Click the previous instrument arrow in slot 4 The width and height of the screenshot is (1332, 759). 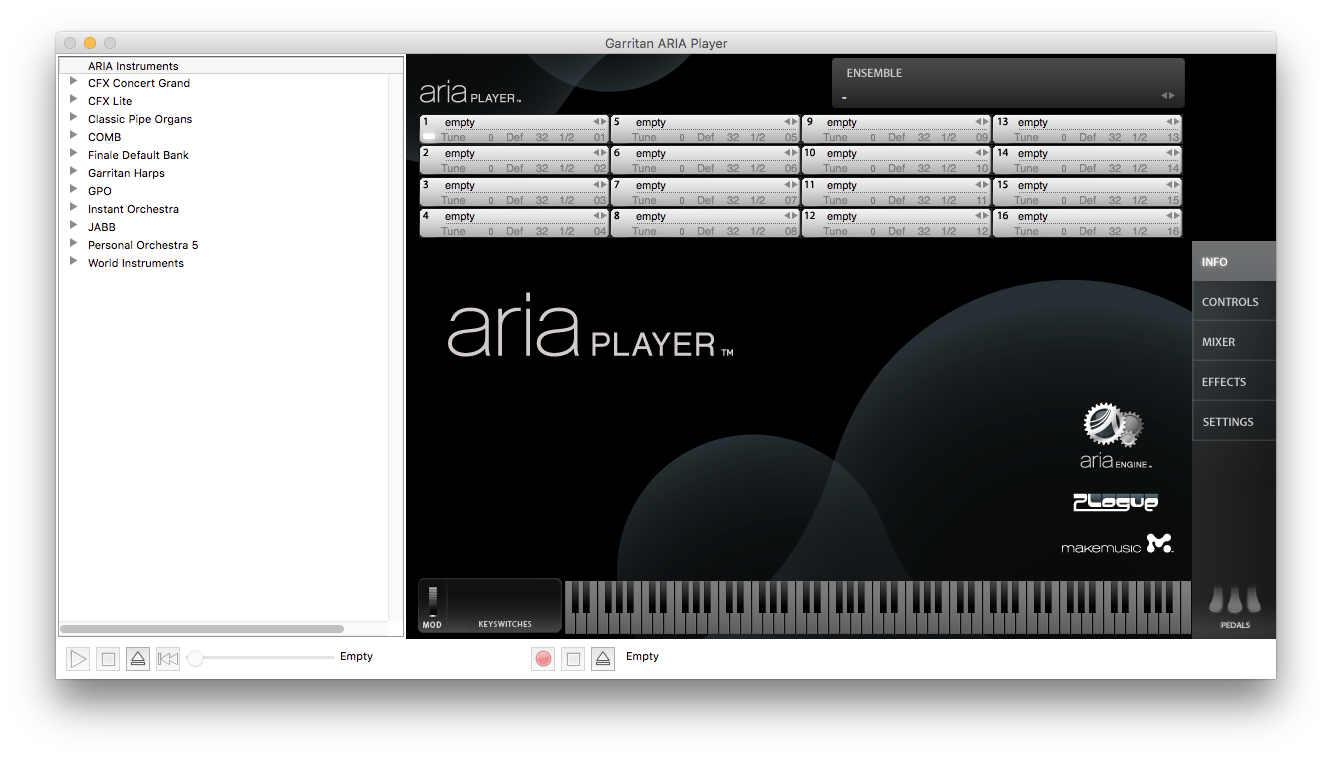click(x=594, y=216)
